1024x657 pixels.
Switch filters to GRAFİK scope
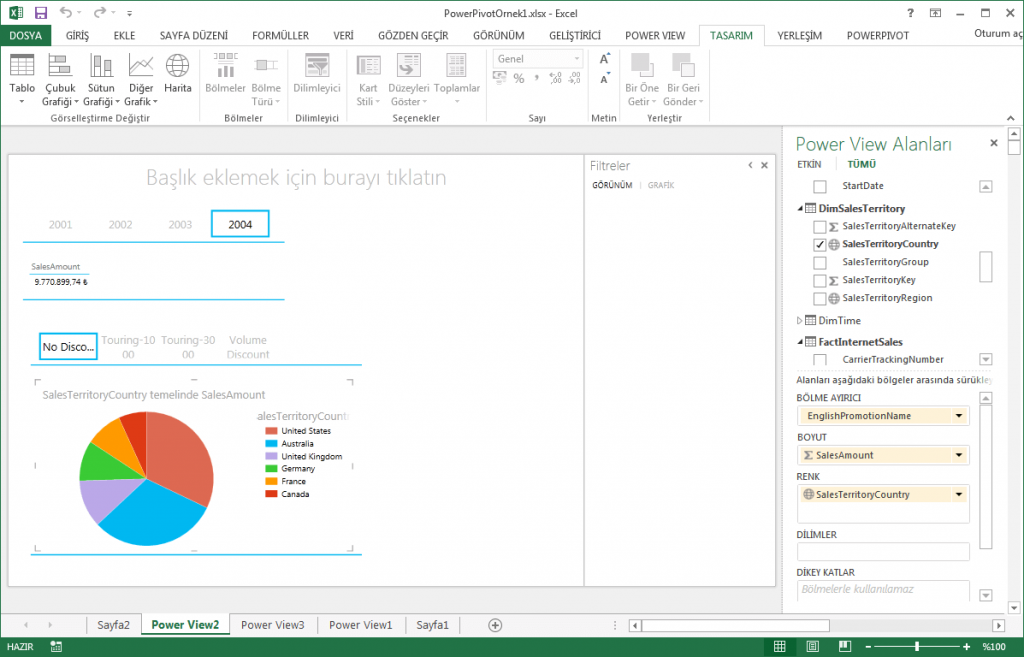point(661,185)
